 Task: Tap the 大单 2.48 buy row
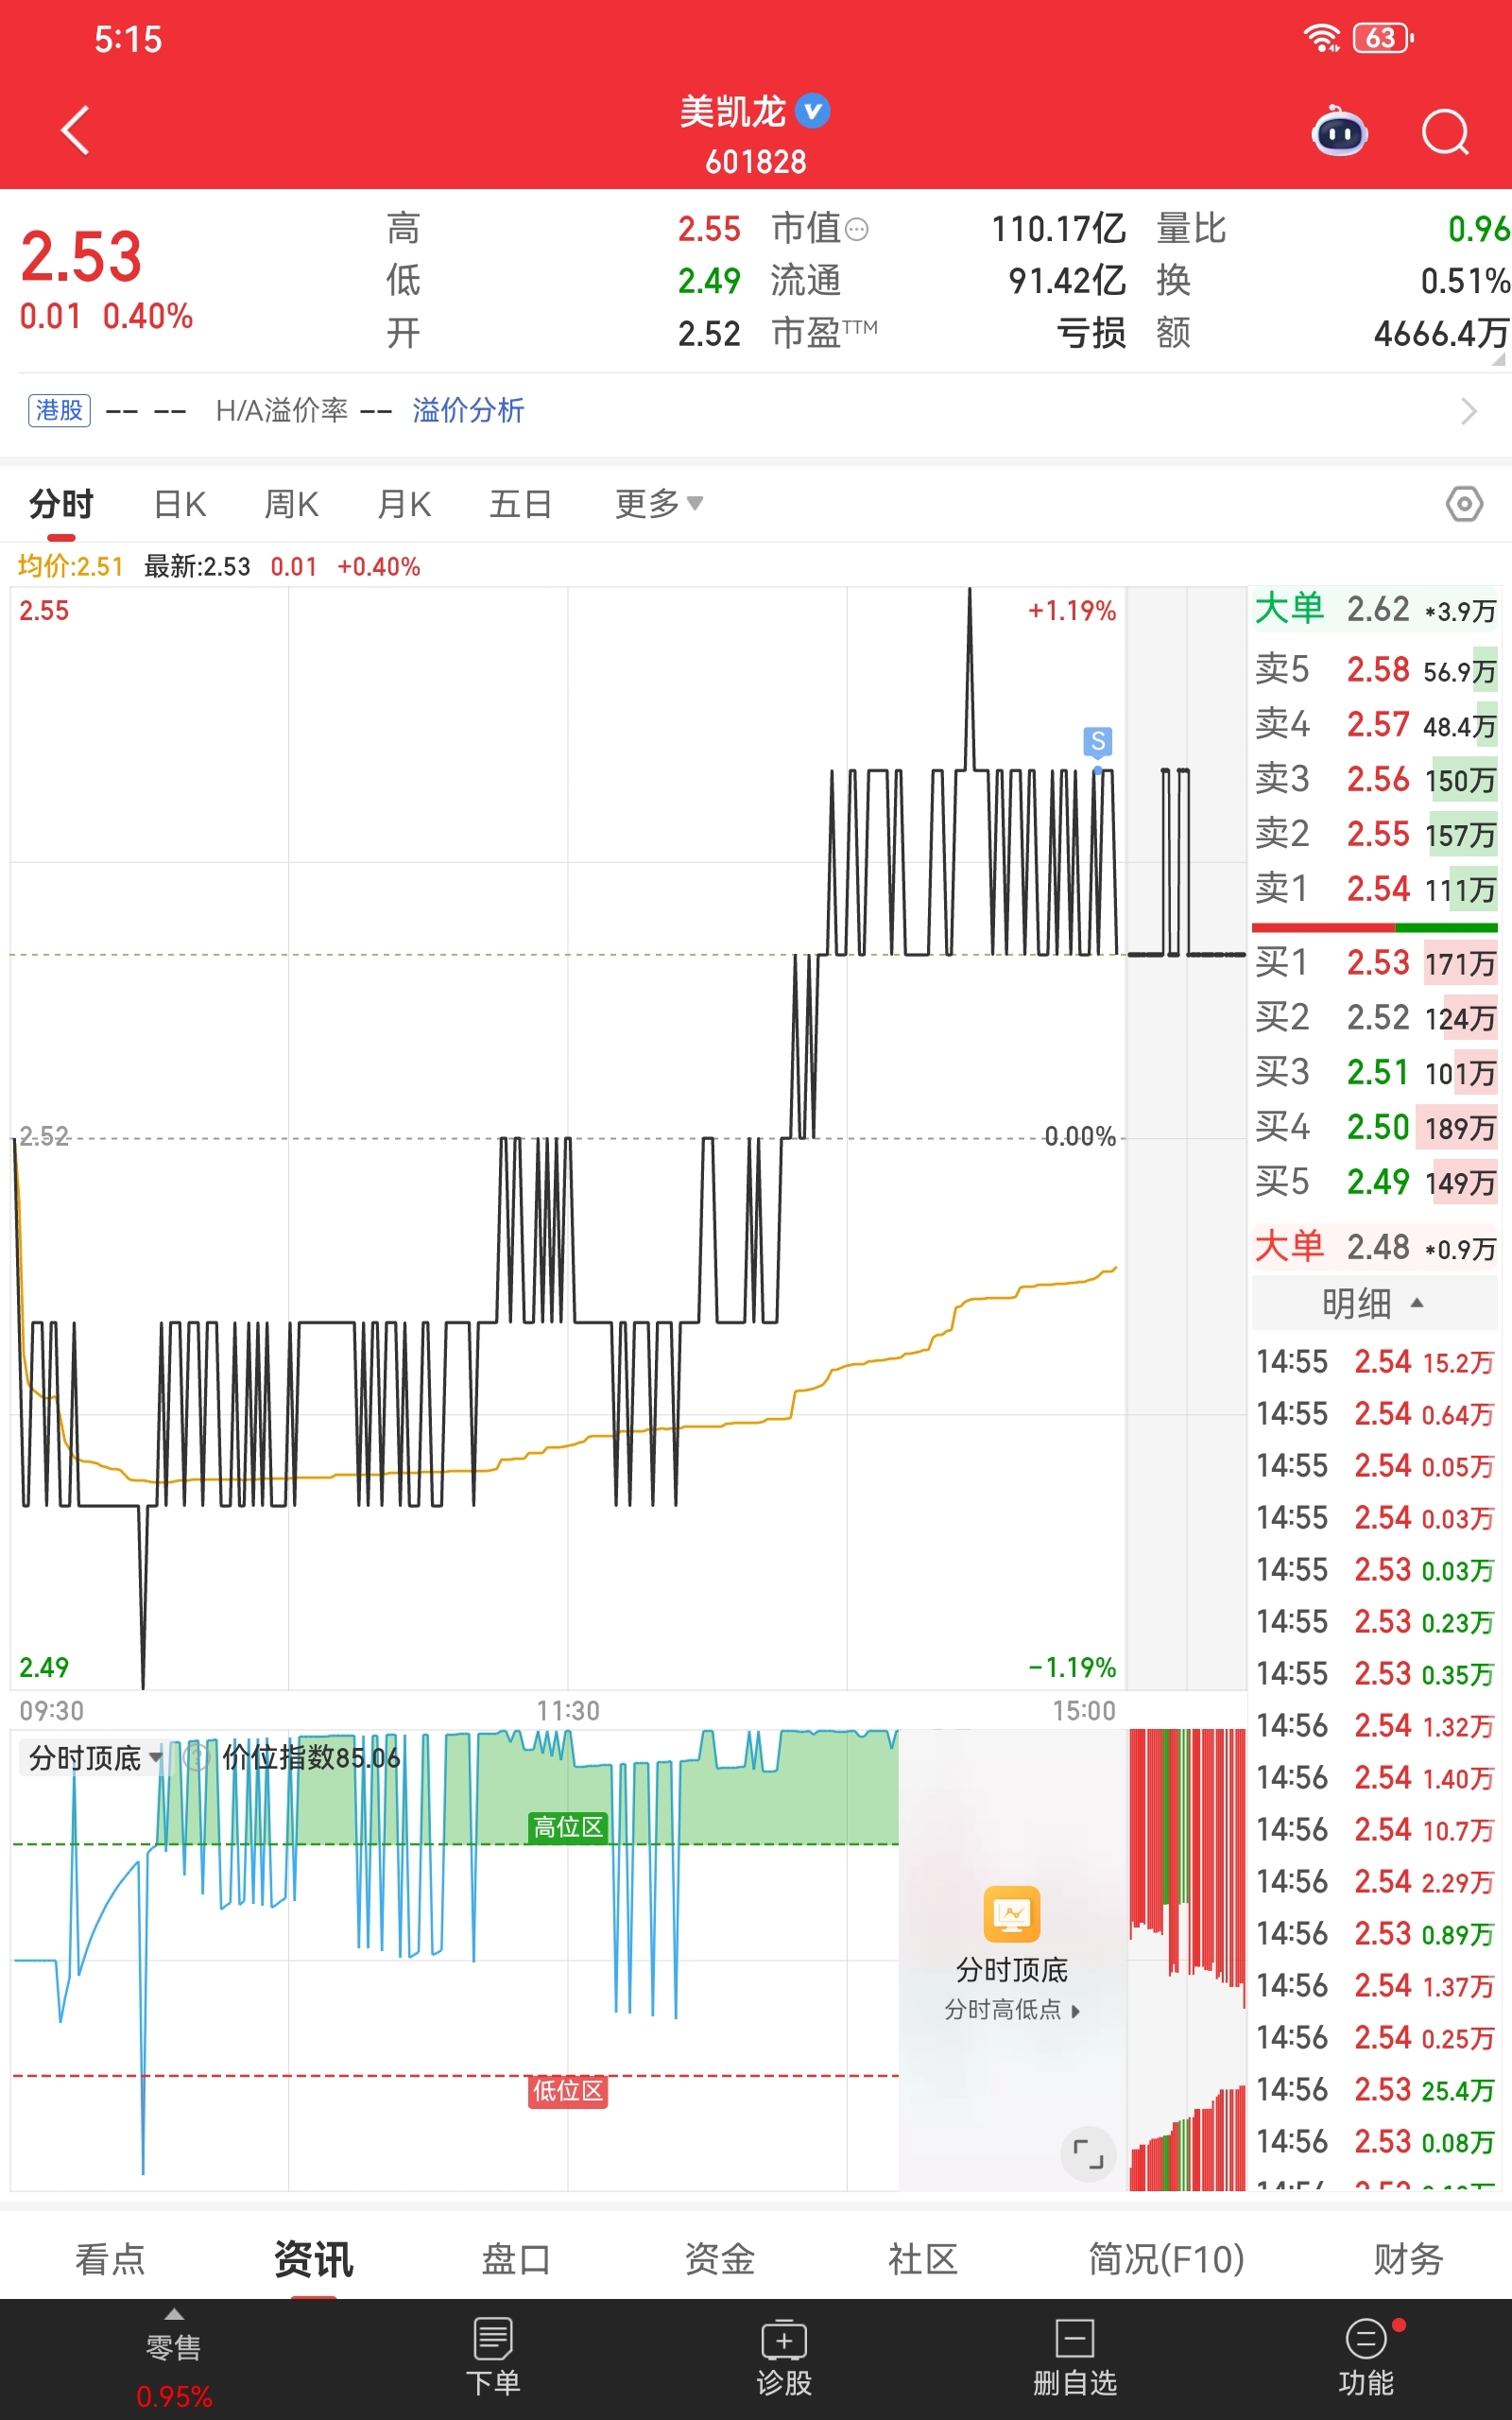pyautogui.click(x=1375, y=1247)
